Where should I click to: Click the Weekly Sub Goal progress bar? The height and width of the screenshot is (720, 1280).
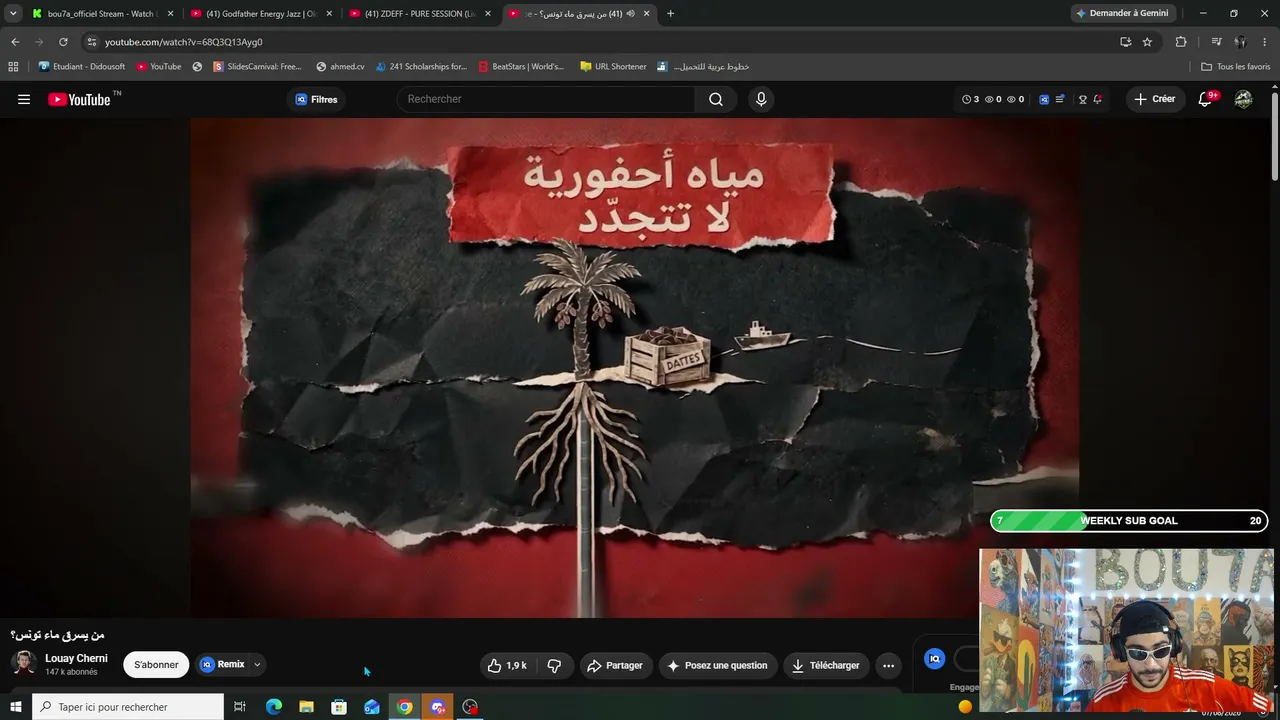[x=1129, y=521]
